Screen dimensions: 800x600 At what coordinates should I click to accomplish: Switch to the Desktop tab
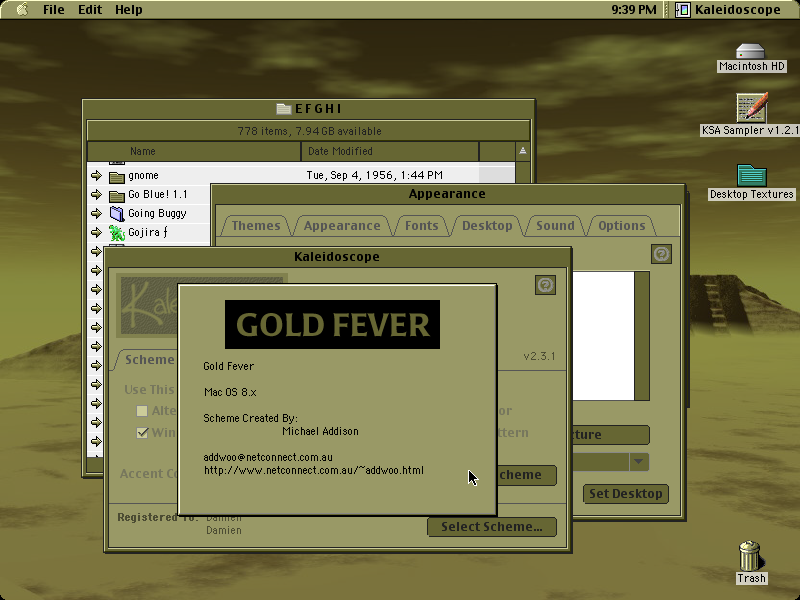coord(487,226)
